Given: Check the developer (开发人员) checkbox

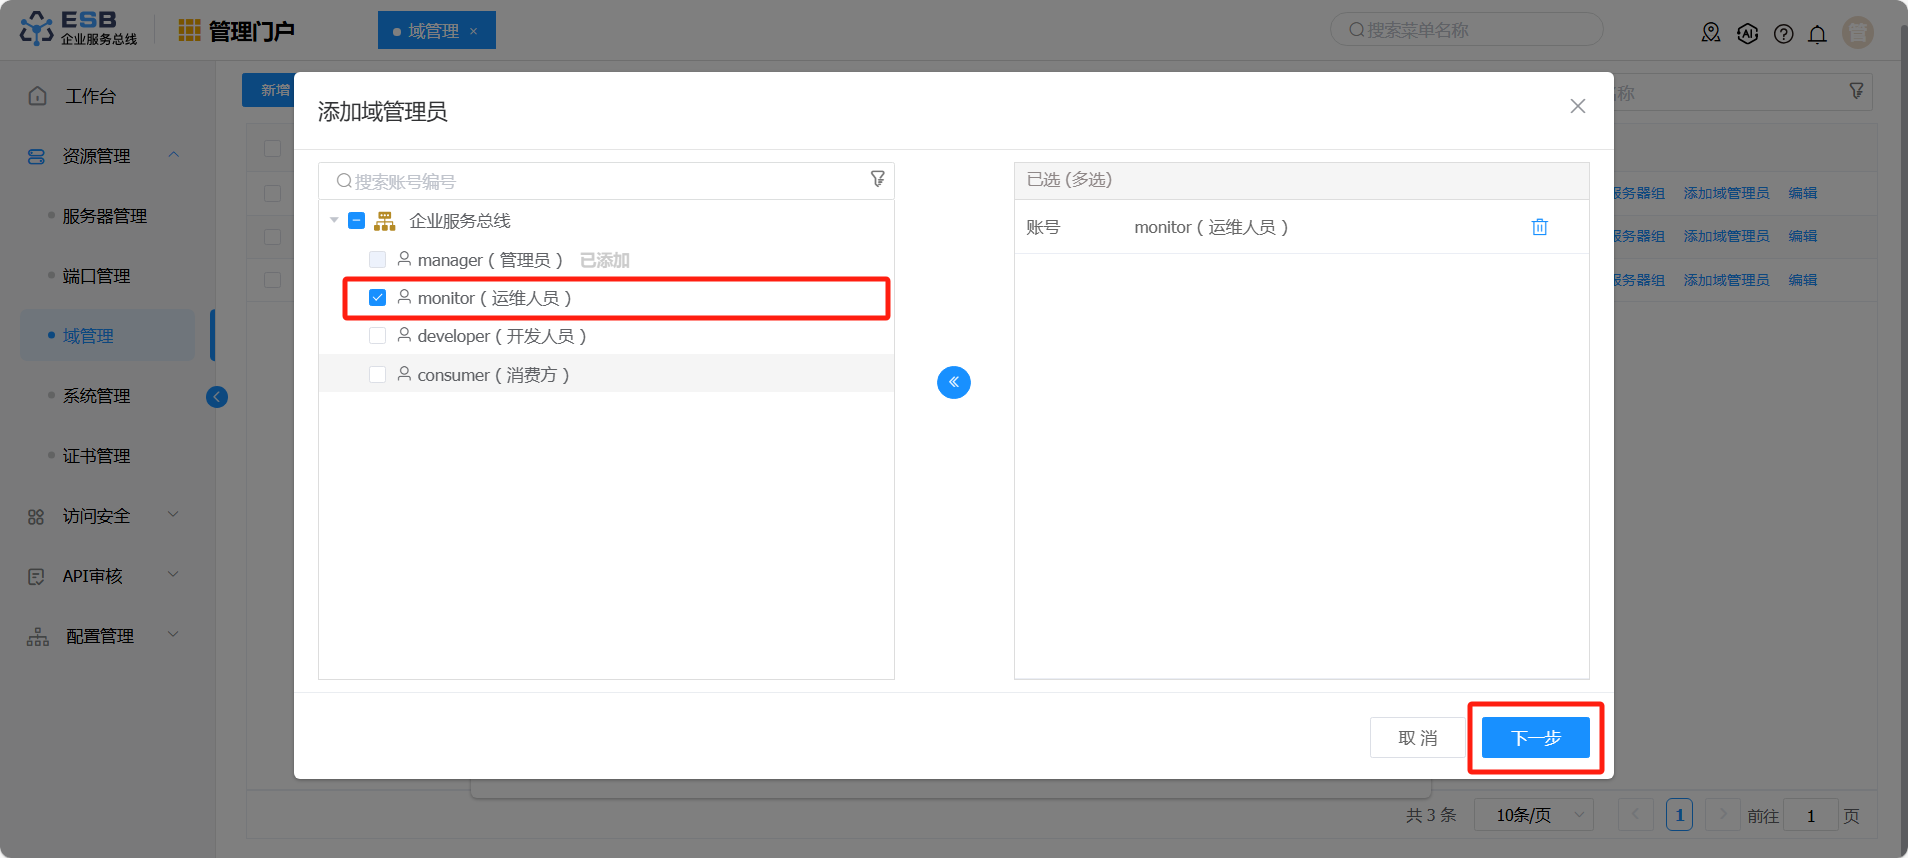Looking at the screenshot, I should tap(377, 336).
